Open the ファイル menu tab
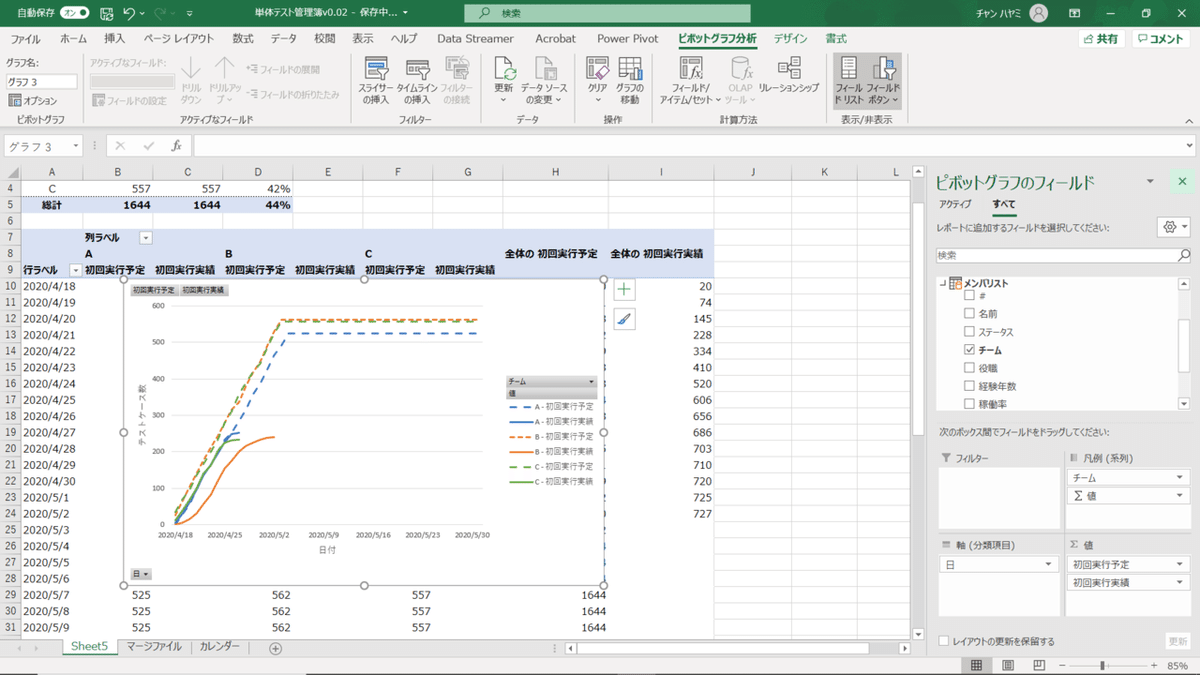 pos(25,39)
